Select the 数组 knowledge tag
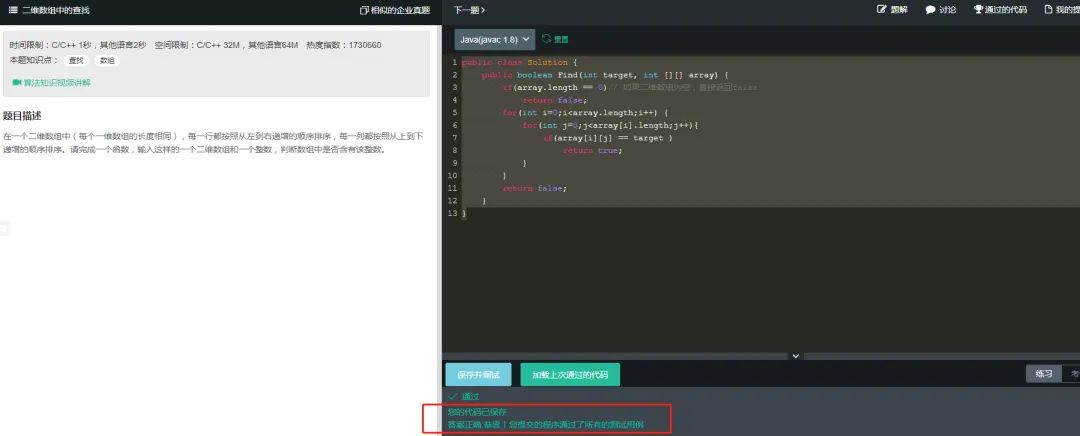The image size is (1080, 436). point(107,61)
